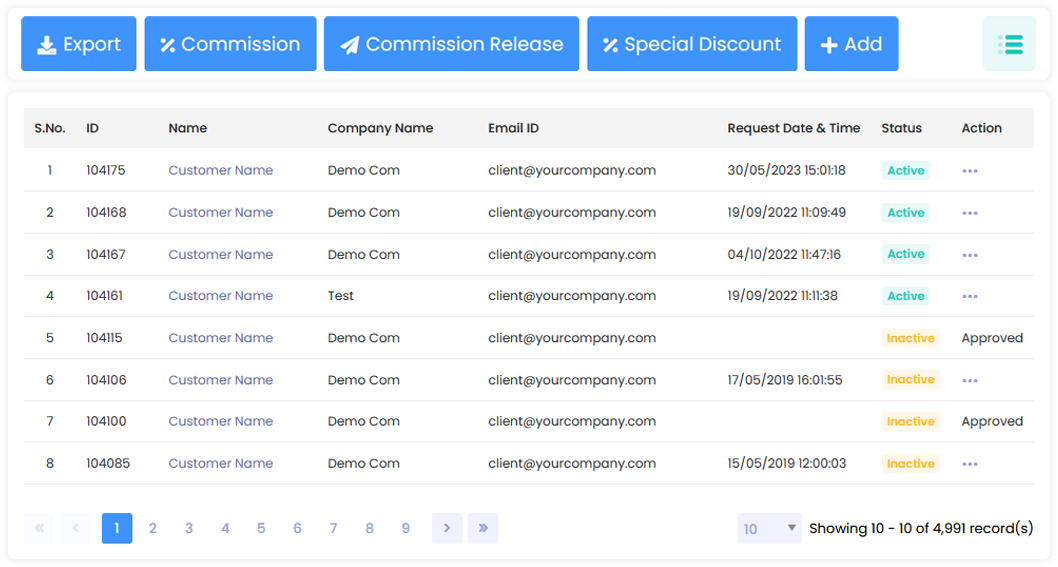1058x567 pixels.
Task: Add a new record
Action: [851, 44]
